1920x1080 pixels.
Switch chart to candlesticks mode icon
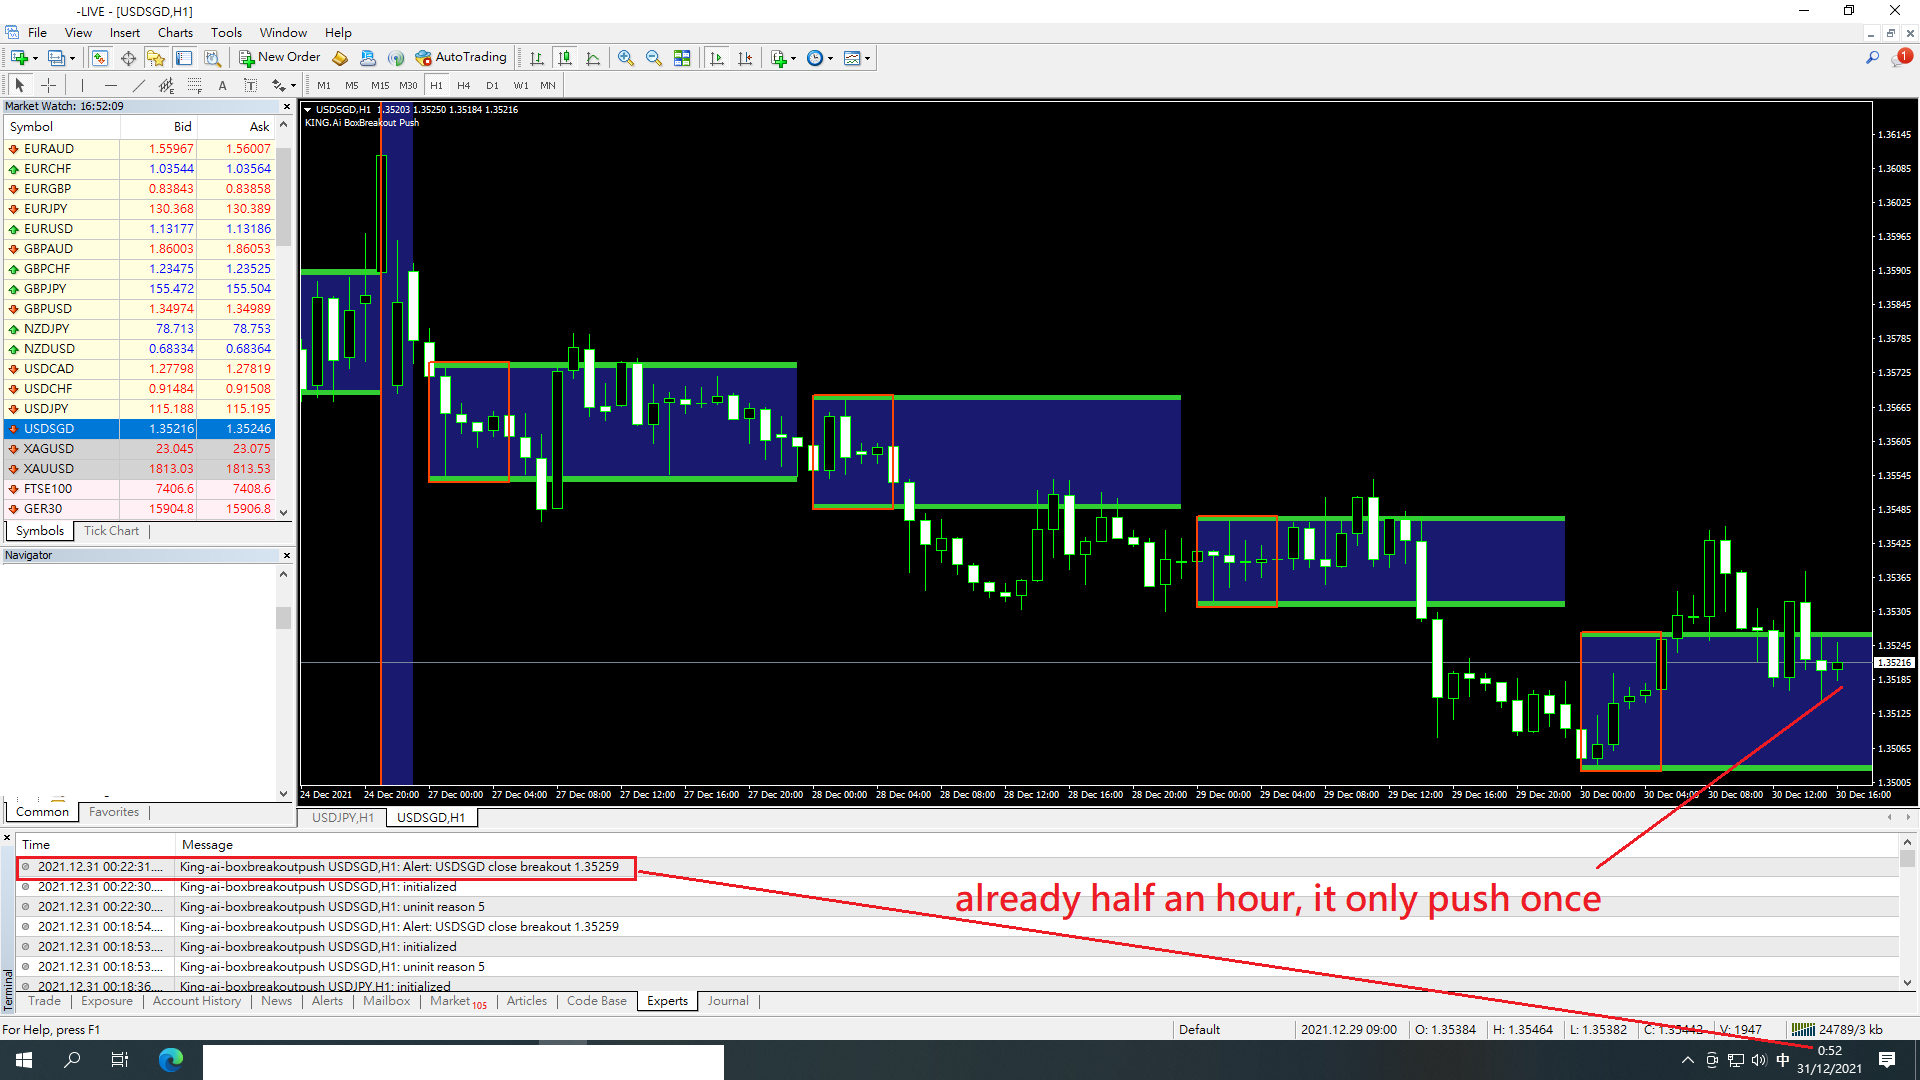coord(565,58)
